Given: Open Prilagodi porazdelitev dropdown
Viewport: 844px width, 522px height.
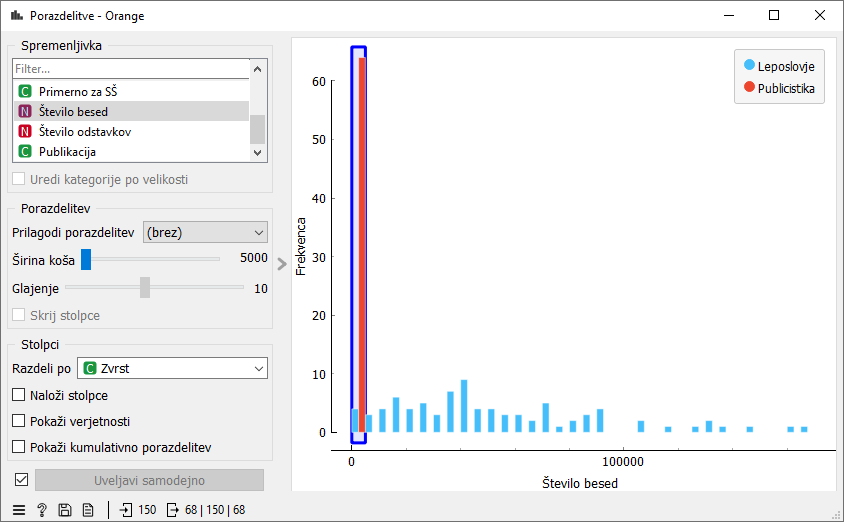Looking at the screenshot, I should pos(205,232).
